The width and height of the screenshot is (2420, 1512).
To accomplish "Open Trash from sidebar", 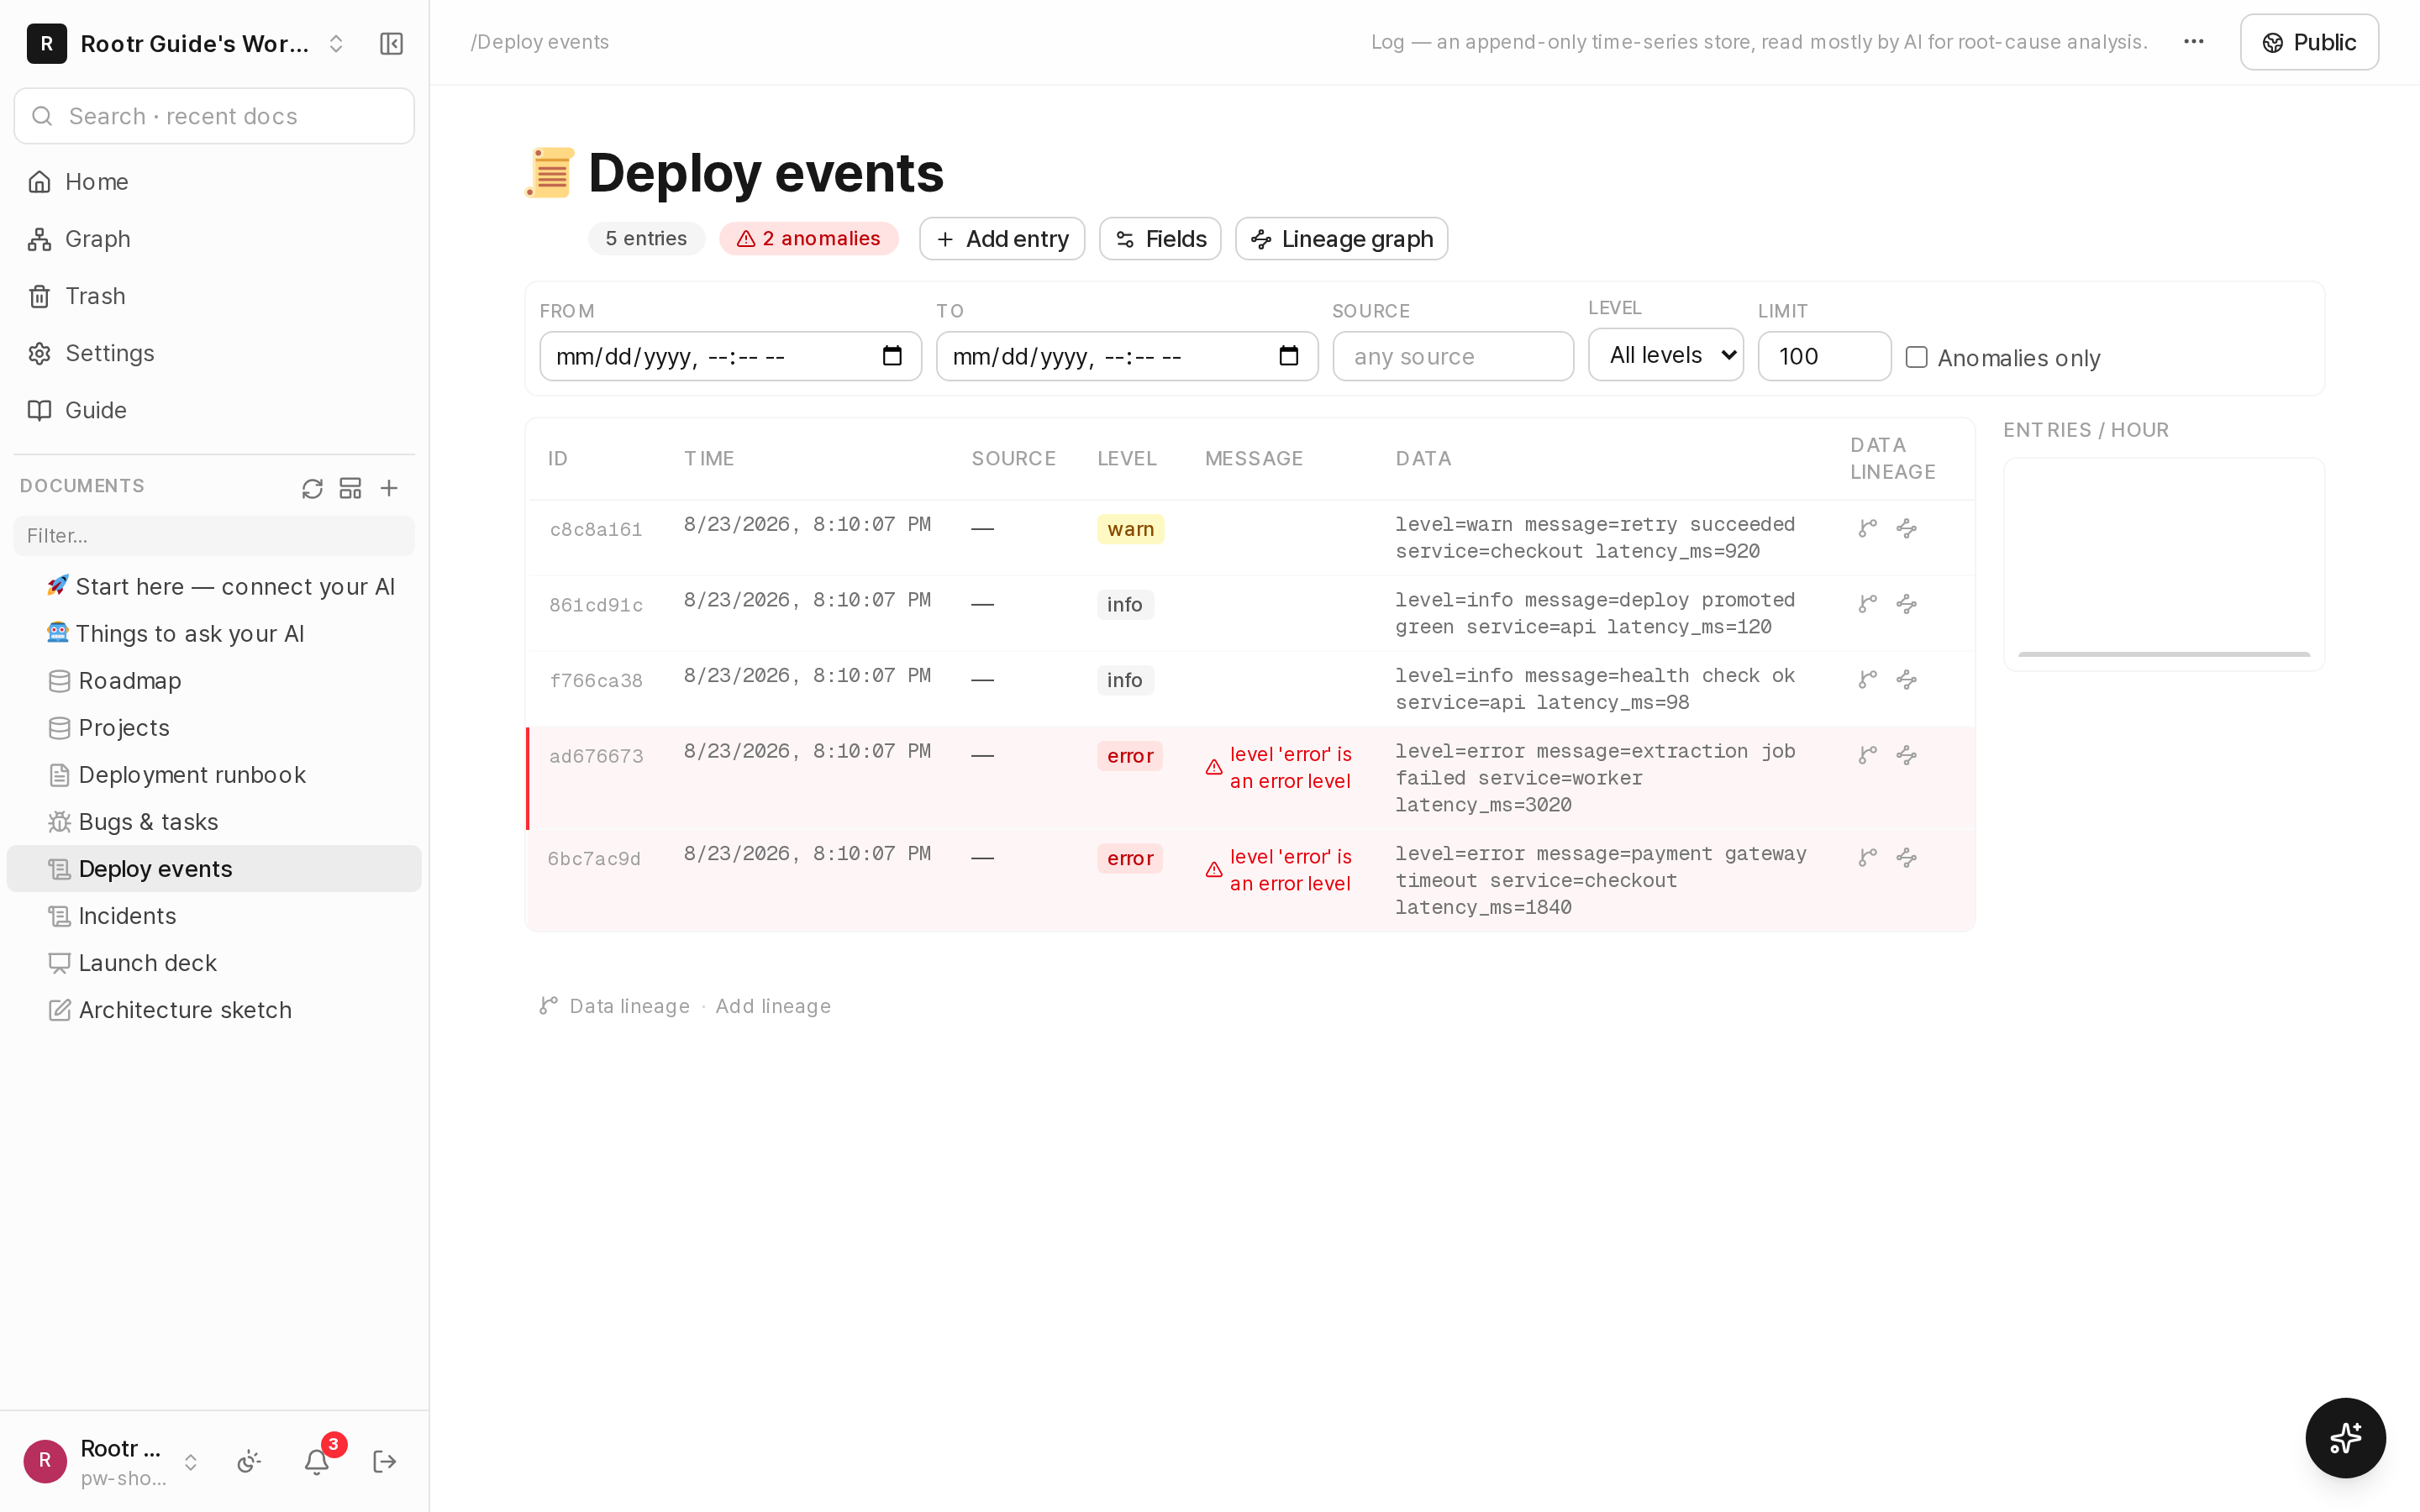I will tap(214, 296).
